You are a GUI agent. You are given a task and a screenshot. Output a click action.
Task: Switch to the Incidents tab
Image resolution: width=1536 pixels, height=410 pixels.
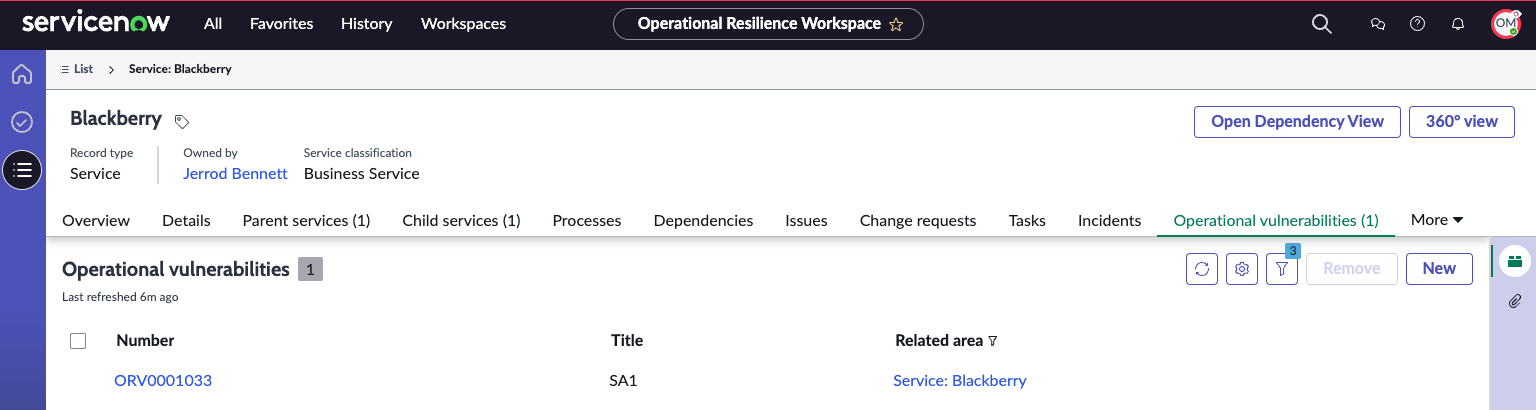(1109, 221)
